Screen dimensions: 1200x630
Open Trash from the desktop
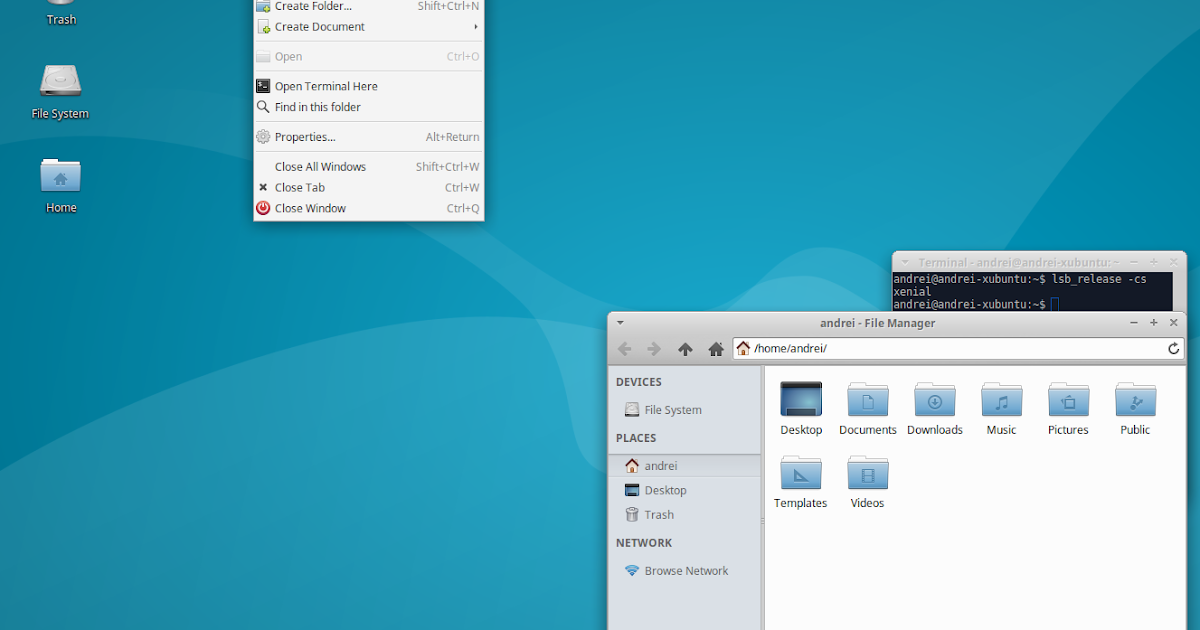pos(60,14)
